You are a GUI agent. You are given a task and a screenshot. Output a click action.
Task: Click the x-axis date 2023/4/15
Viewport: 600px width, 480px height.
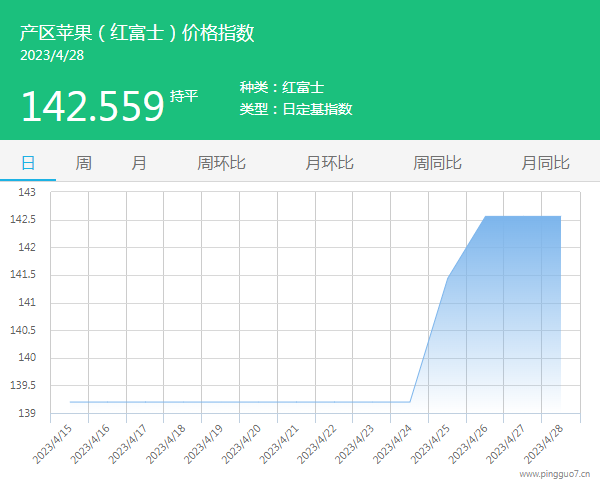[52, 444]
